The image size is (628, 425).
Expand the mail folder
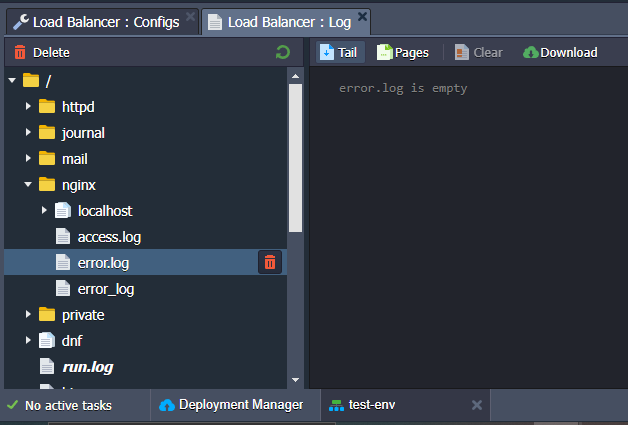(28, 158)
